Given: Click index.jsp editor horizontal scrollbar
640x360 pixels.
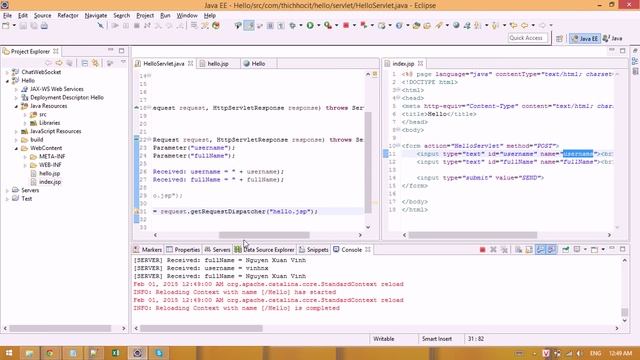Looking at the screenshot, I should pyautogui.click(x=473, y=235).
